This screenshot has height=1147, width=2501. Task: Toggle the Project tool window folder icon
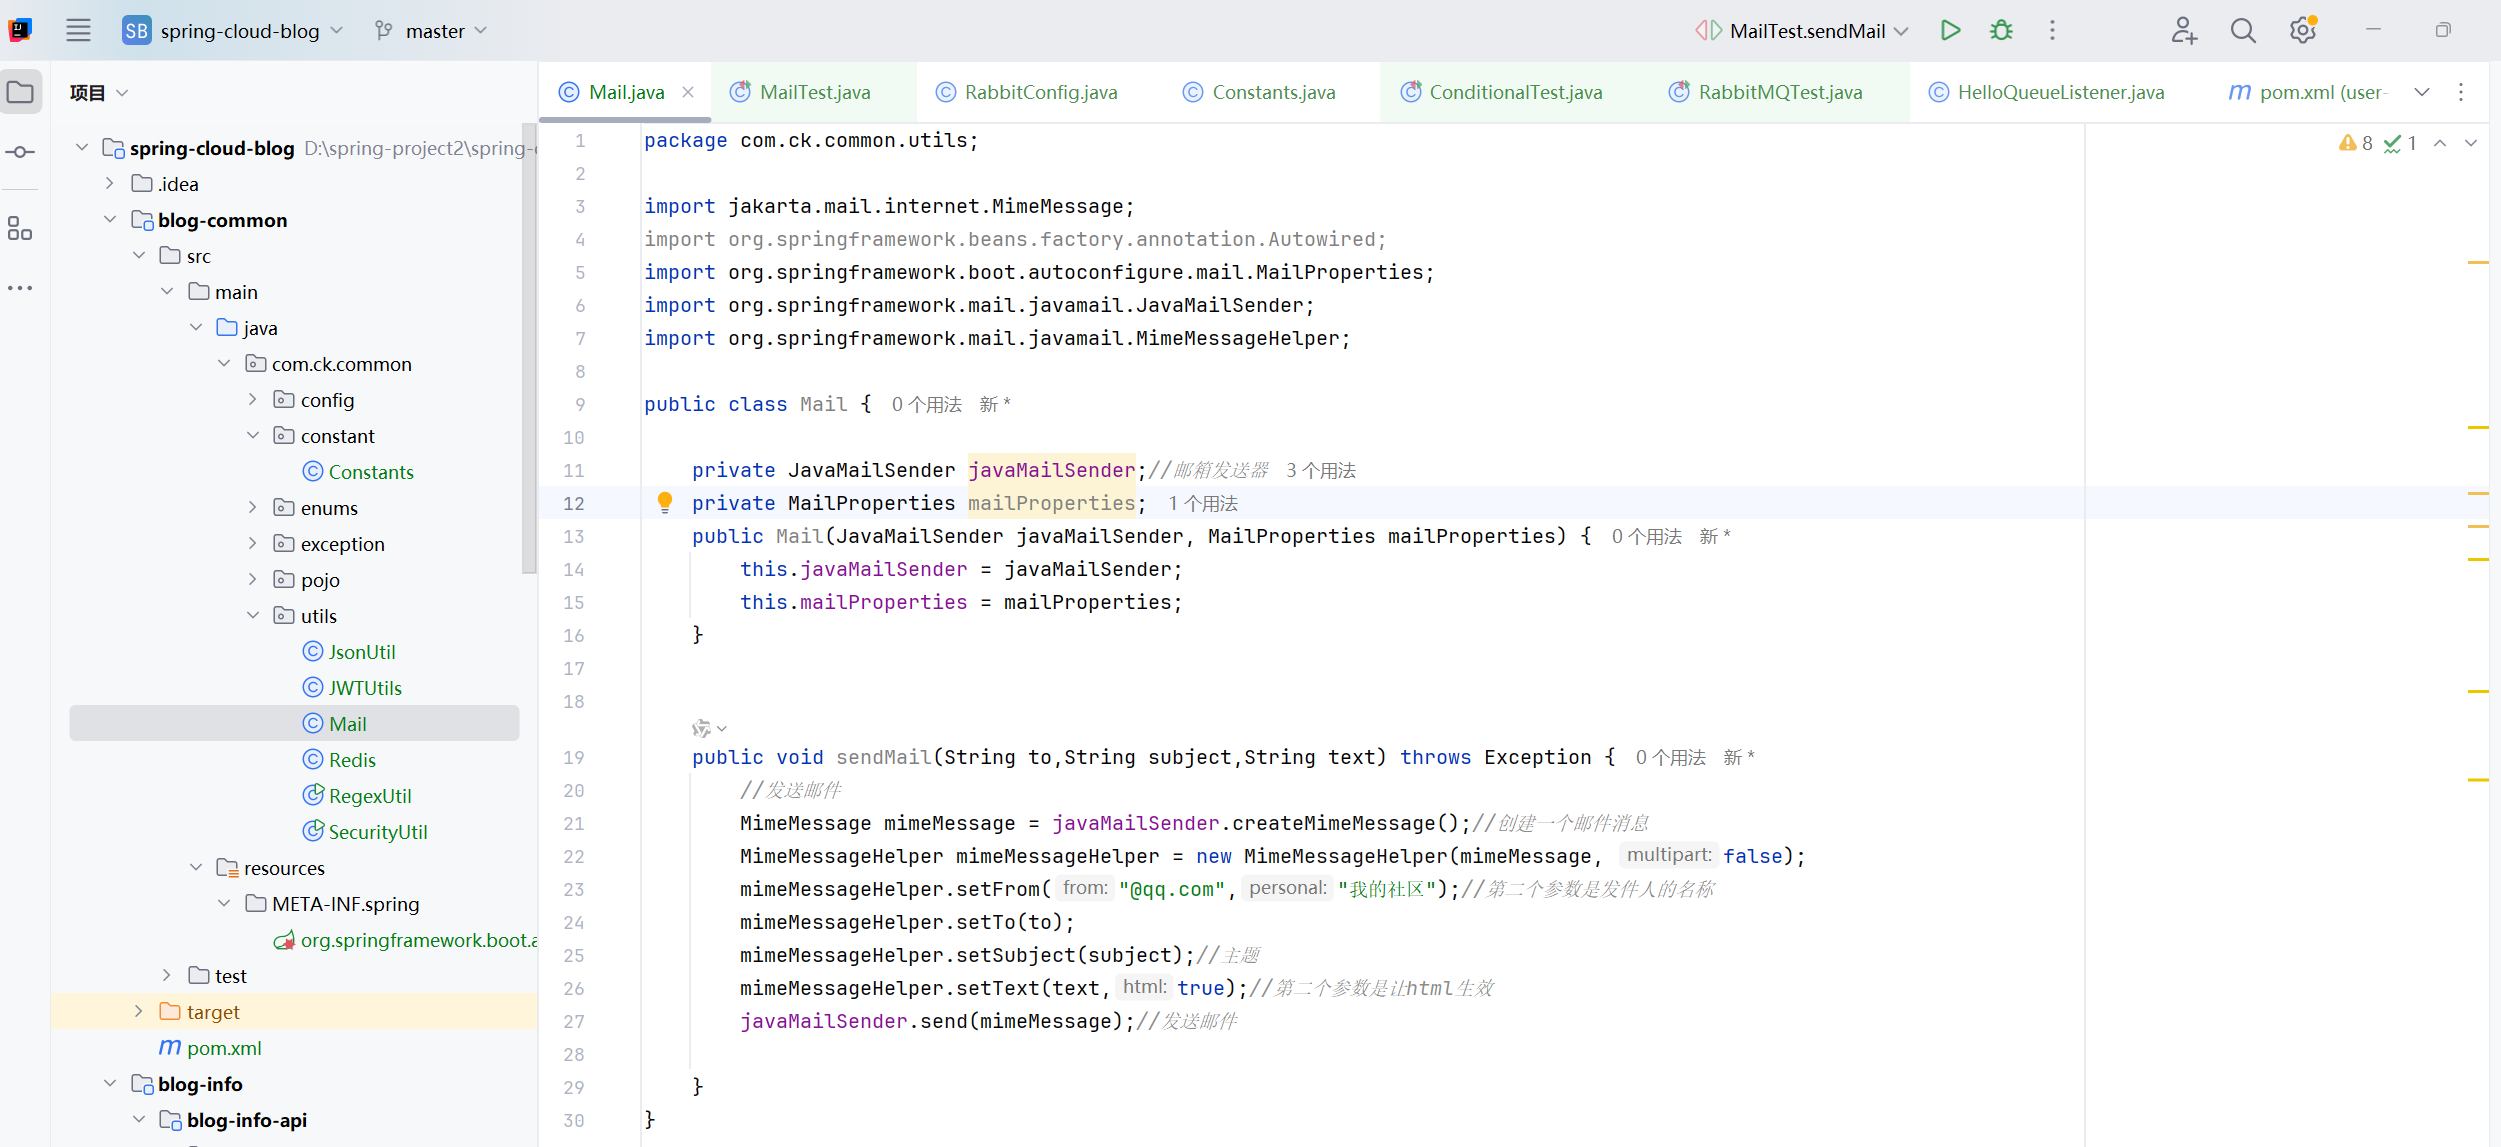pos(20,93)
